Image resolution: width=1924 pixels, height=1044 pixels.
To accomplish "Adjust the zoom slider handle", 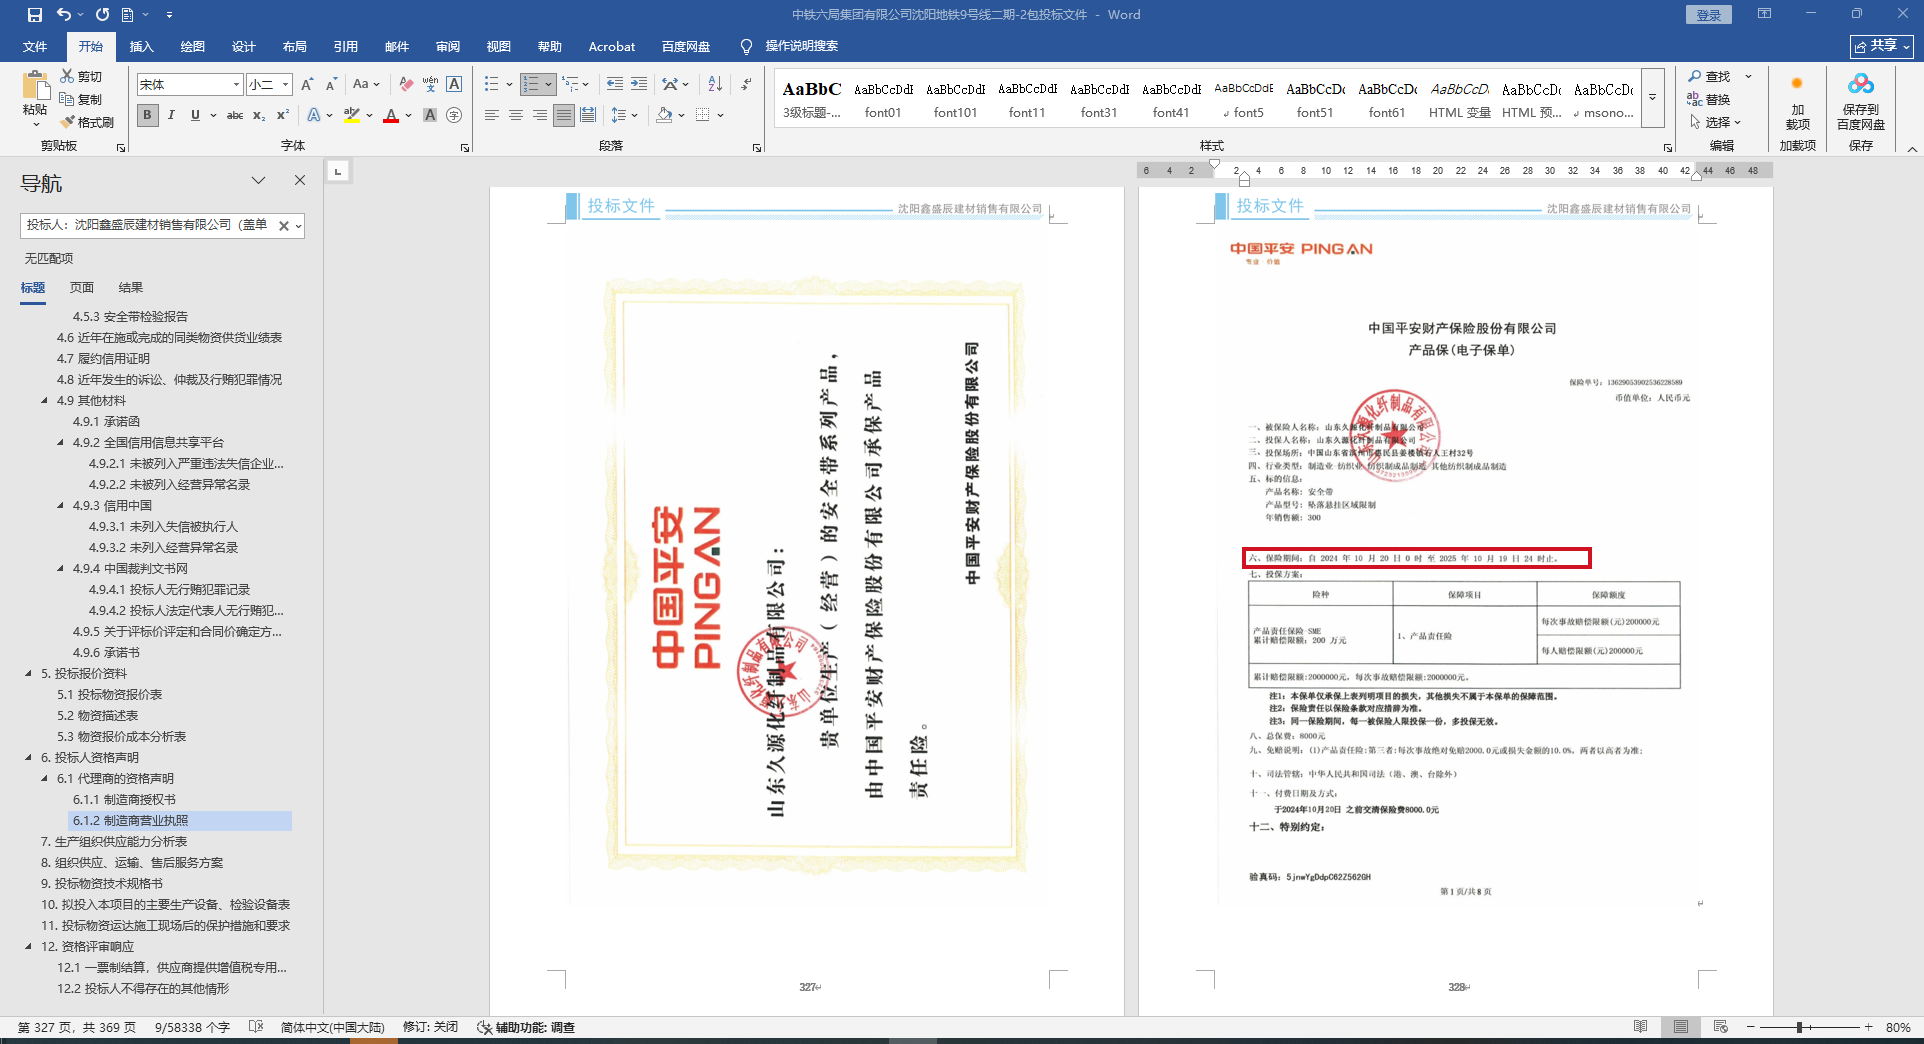I will (1799, 1027).
